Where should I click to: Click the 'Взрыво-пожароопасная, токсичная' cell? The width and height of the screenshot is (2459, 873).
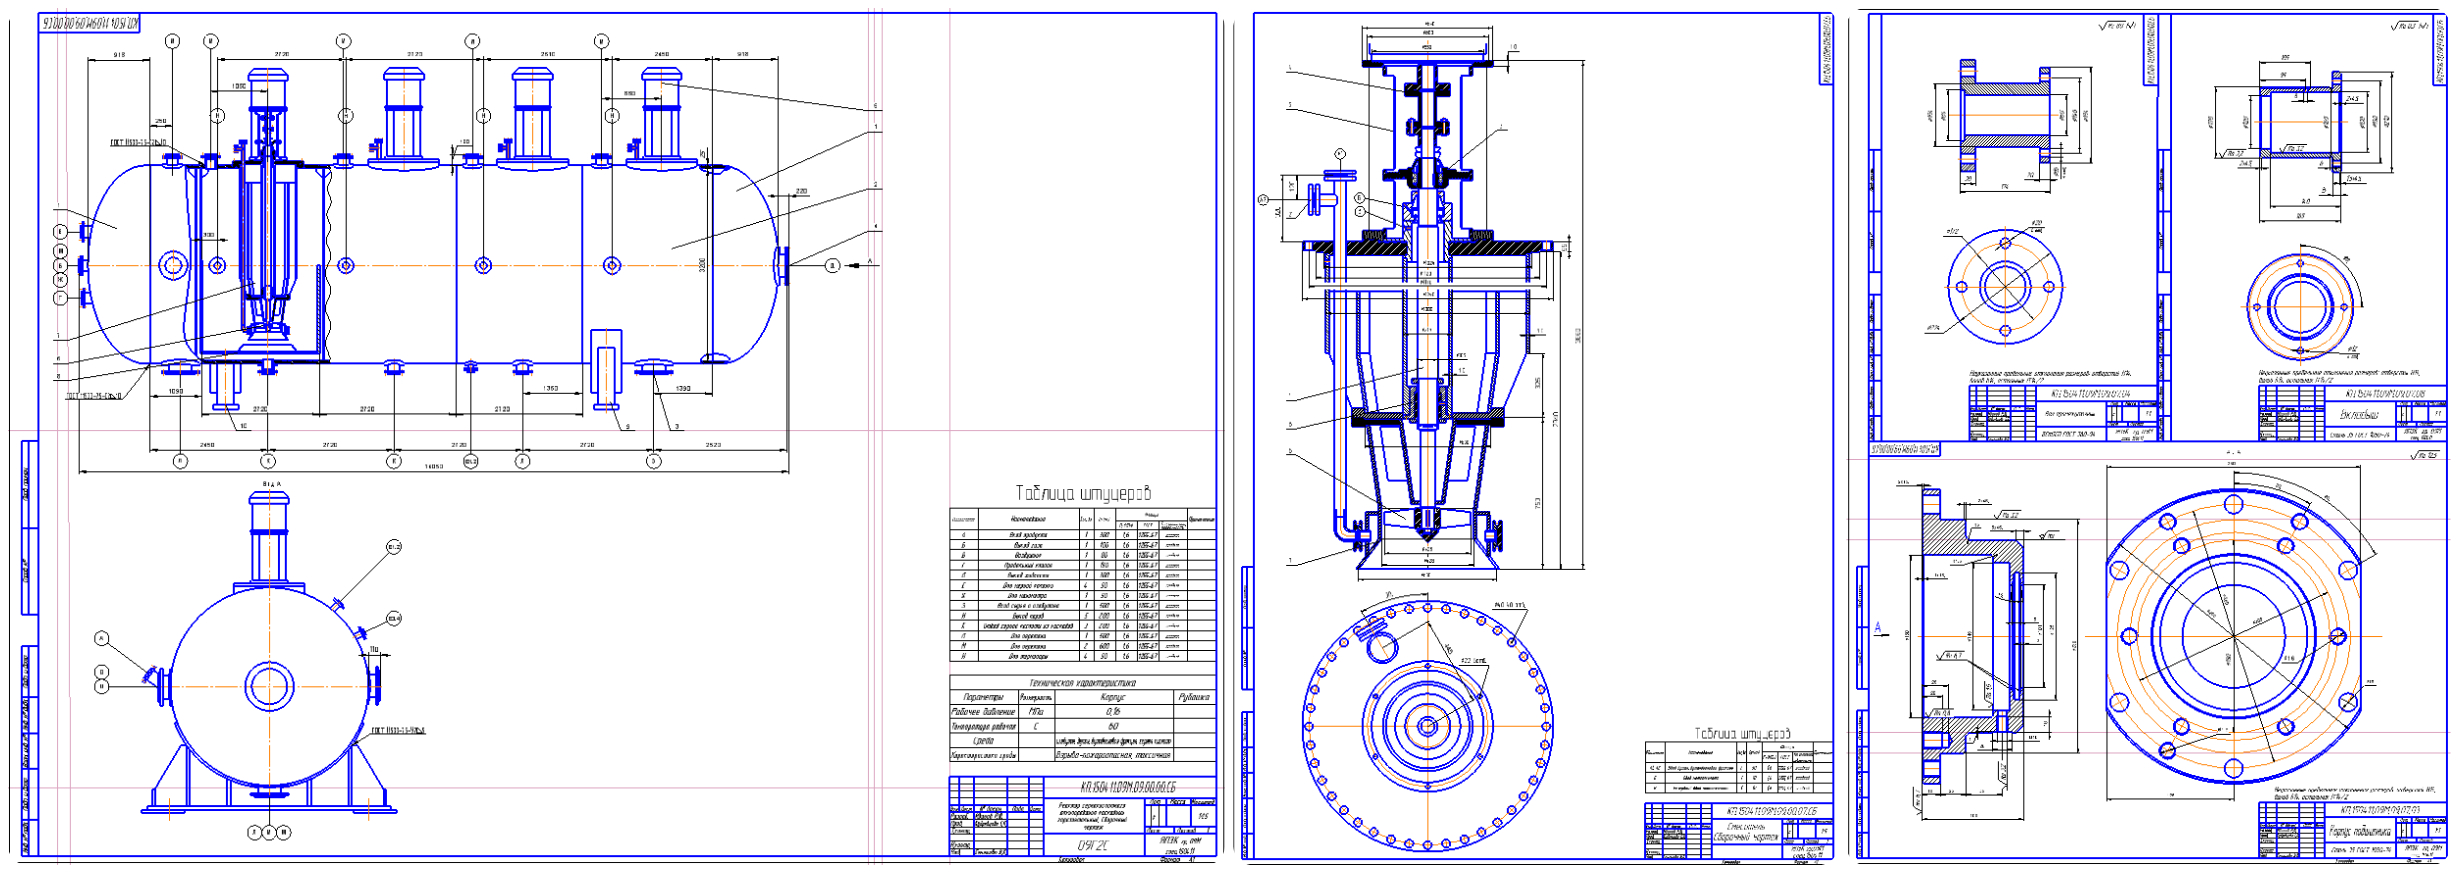click(1113, 755)
